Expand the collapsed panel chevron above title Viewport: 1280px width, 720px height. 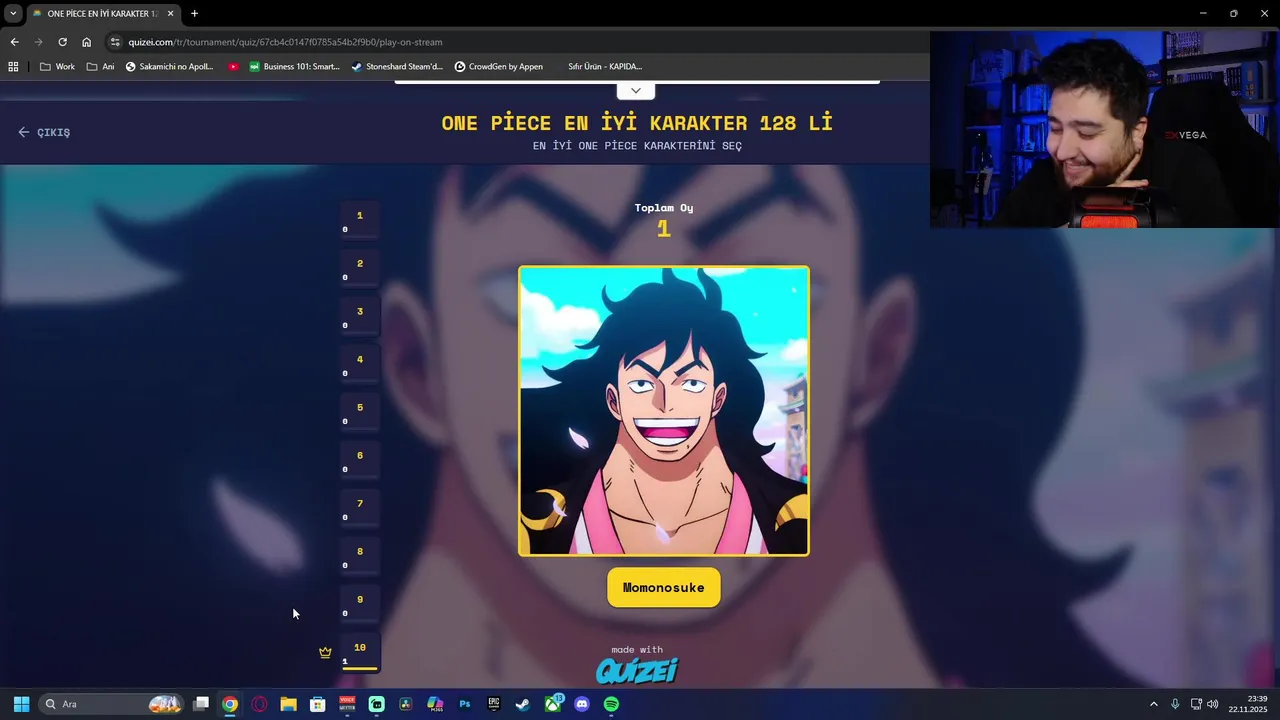[636, 90]
